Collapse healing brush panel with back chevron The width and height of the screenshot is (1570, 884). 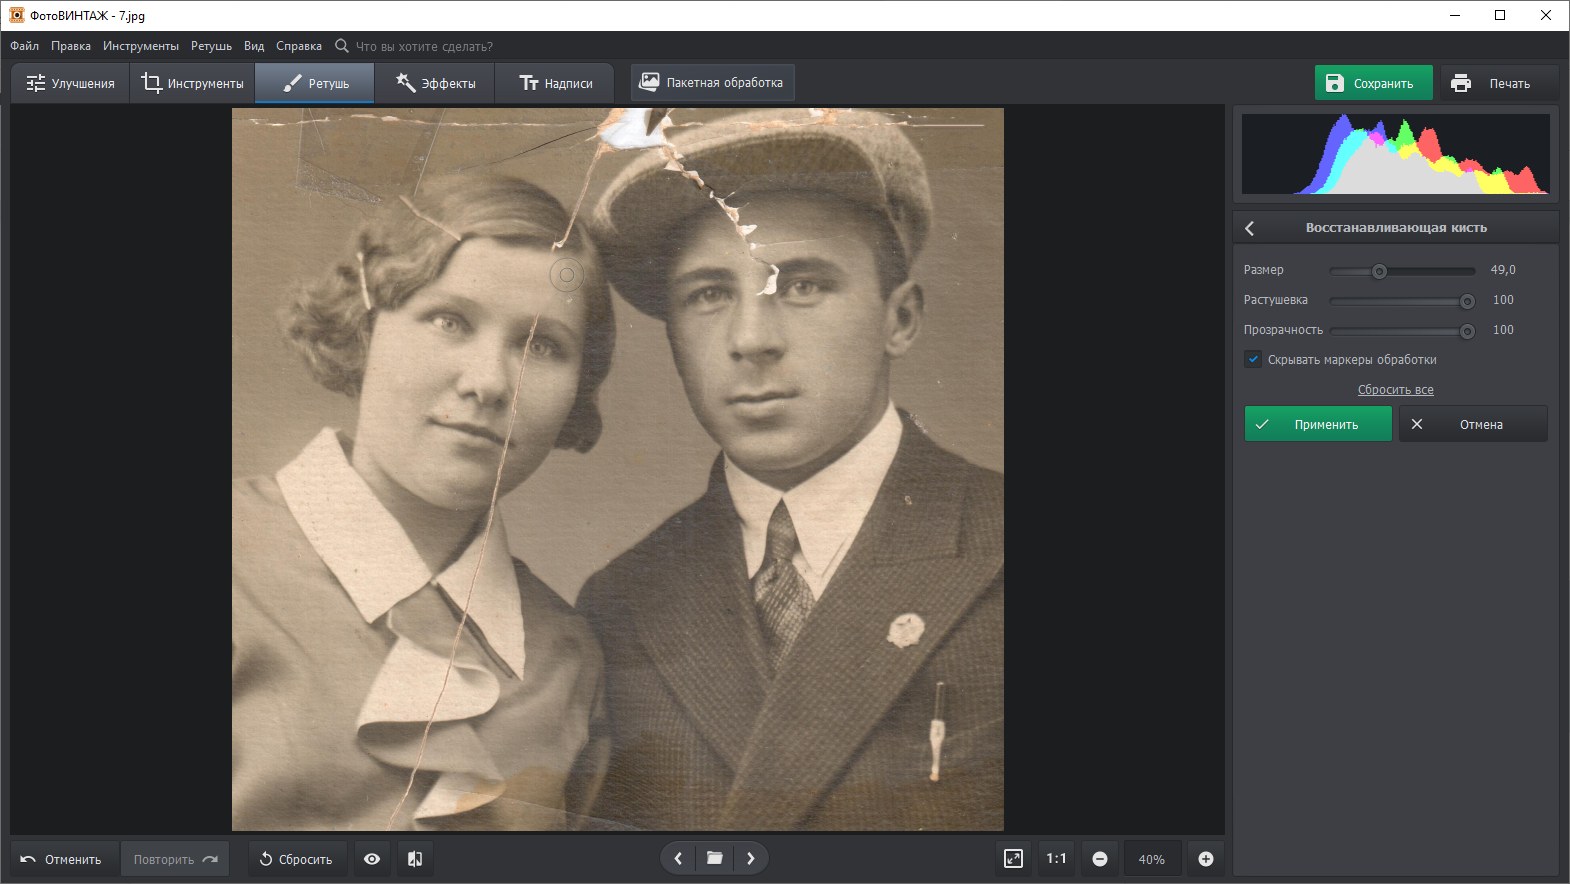(x=1250, y=228)
